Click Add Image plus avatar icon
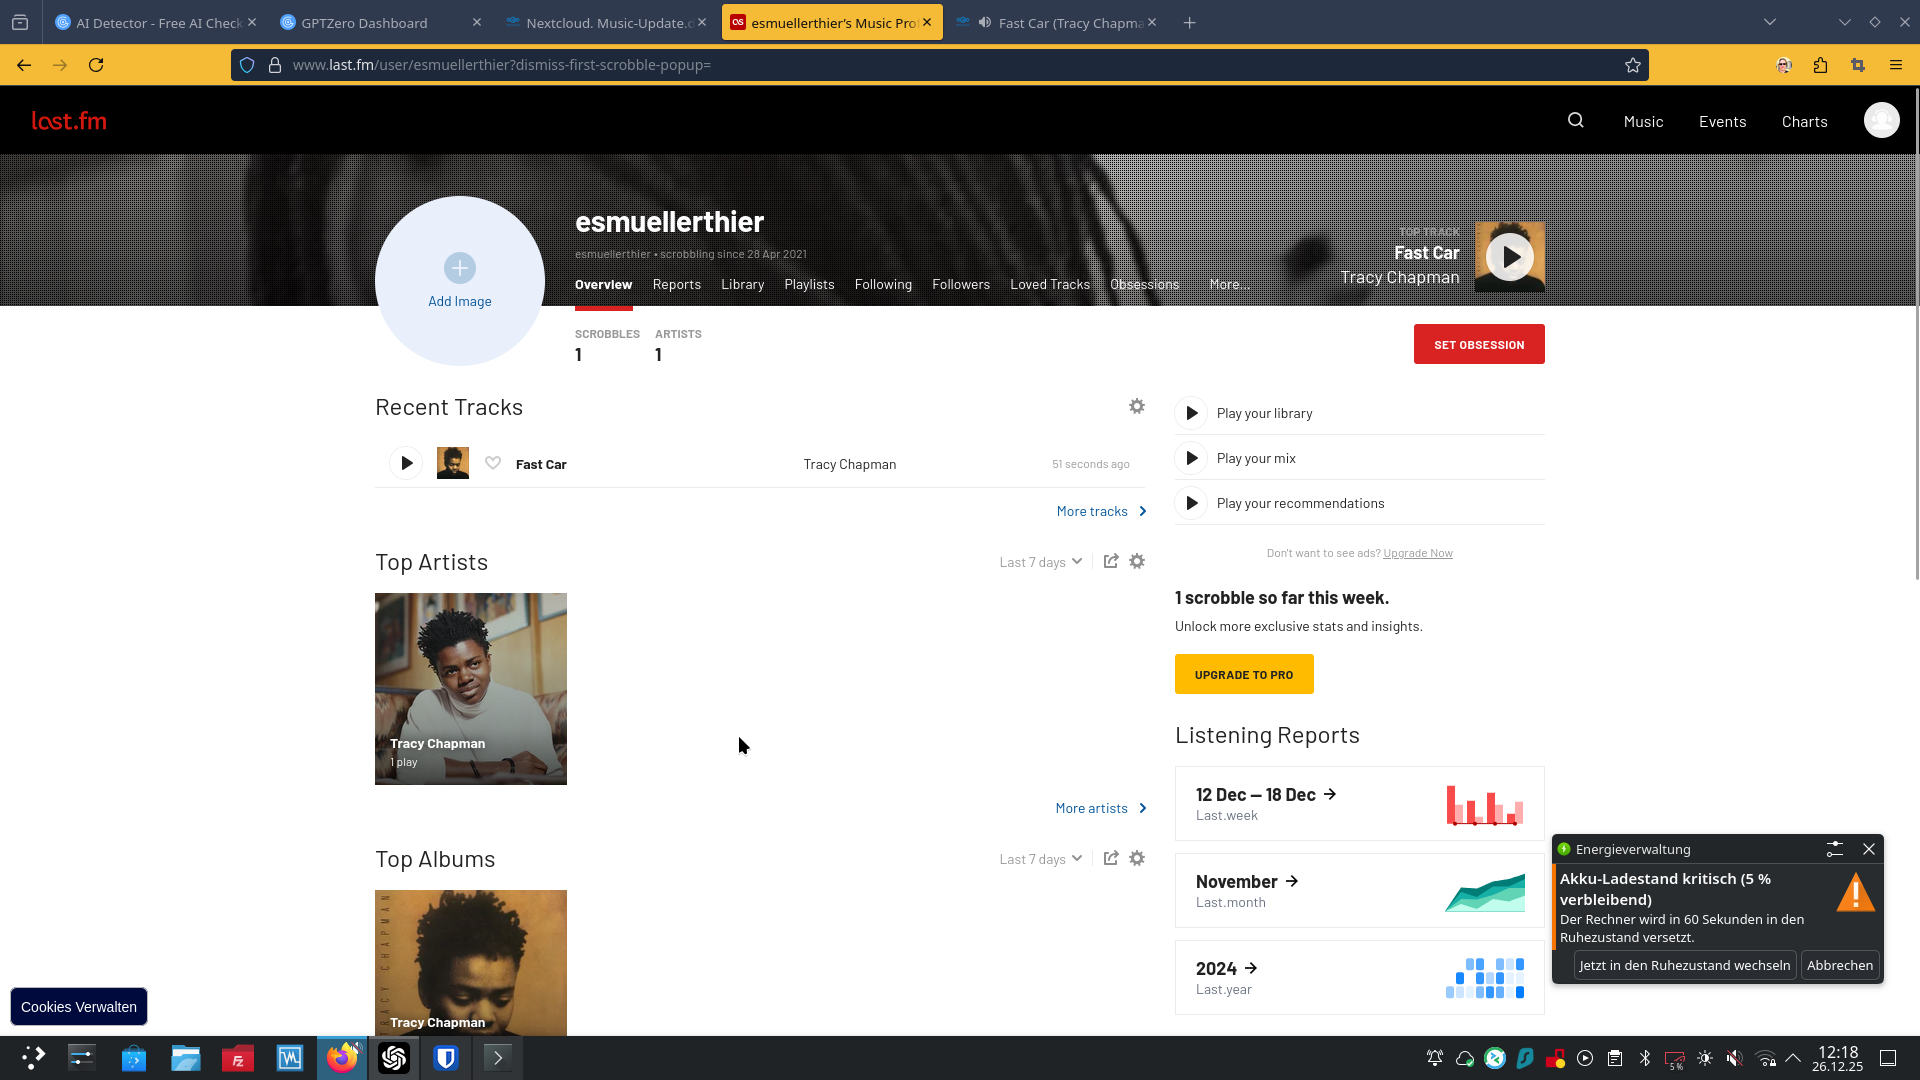The height and width of the screenshot is (1080, 1920). (460, 268)
